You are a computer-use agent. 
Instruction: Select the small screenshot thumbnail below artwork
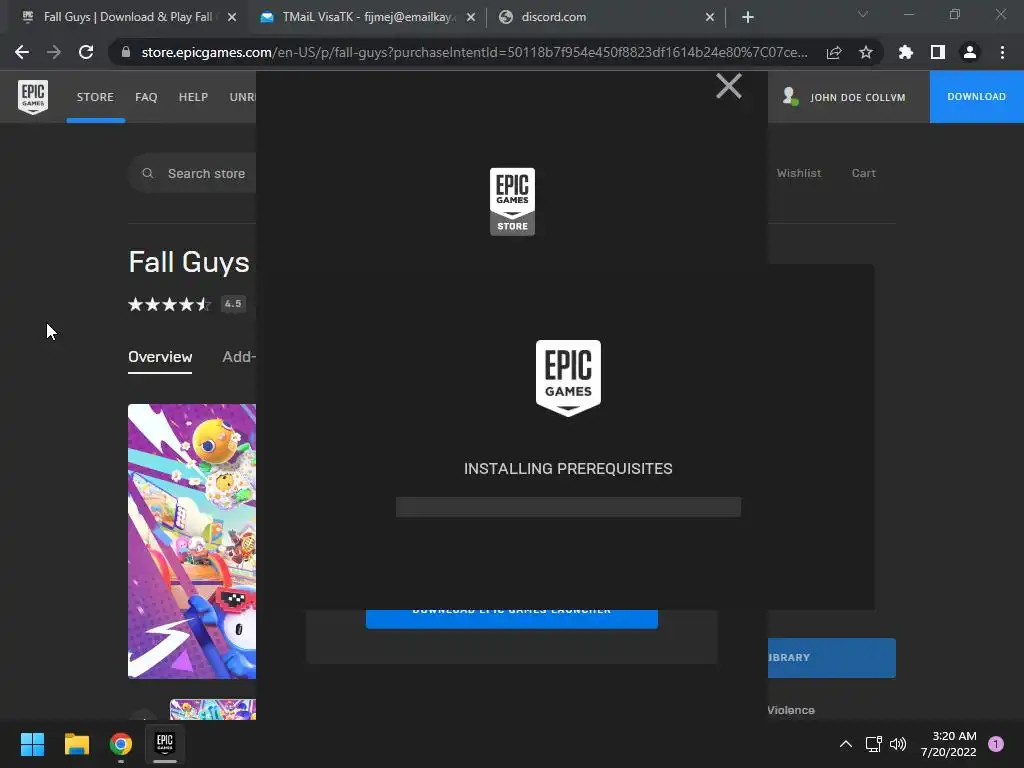point(213,709)
